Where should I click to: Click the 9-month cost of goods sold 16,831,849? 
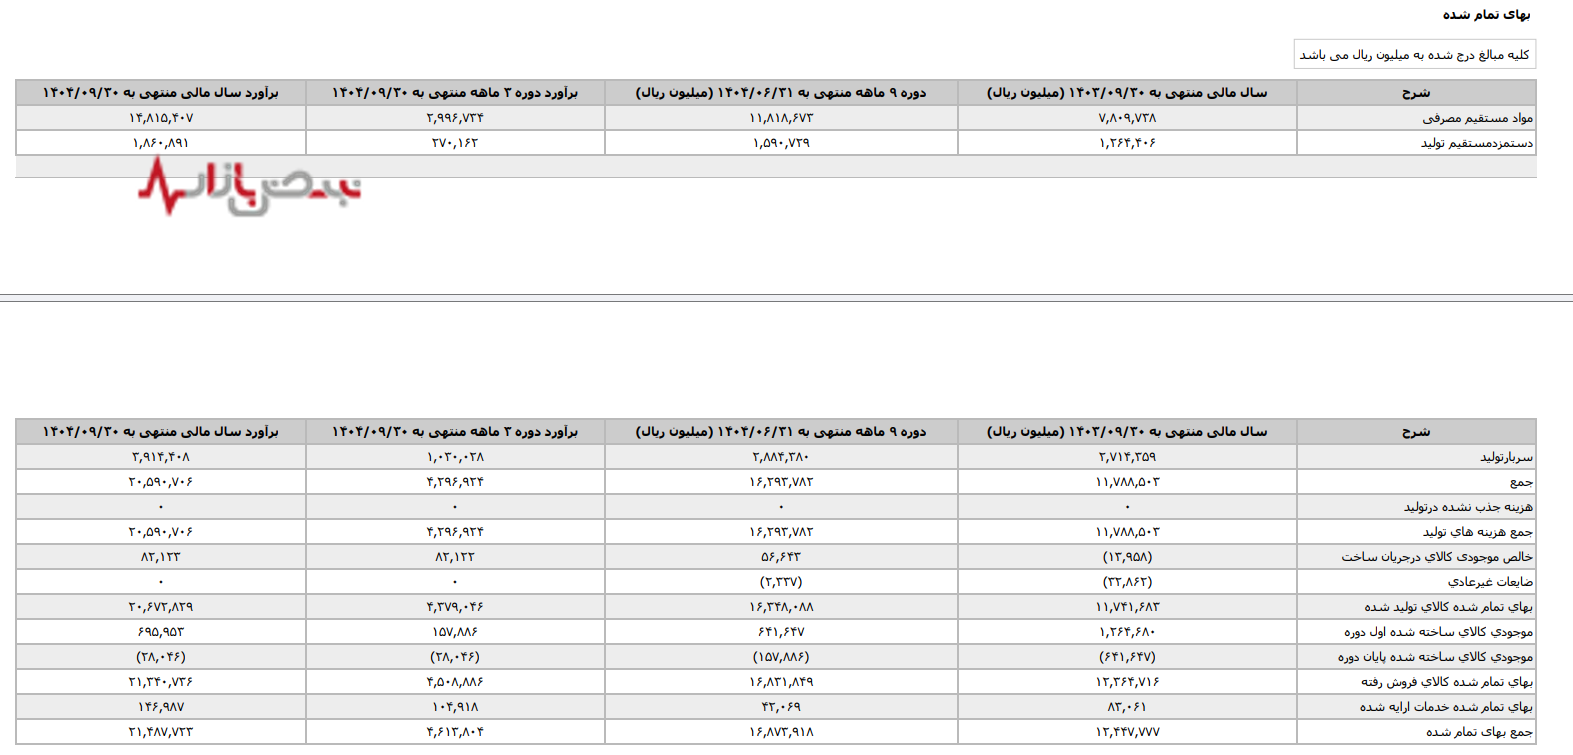[x=781, y=682]
